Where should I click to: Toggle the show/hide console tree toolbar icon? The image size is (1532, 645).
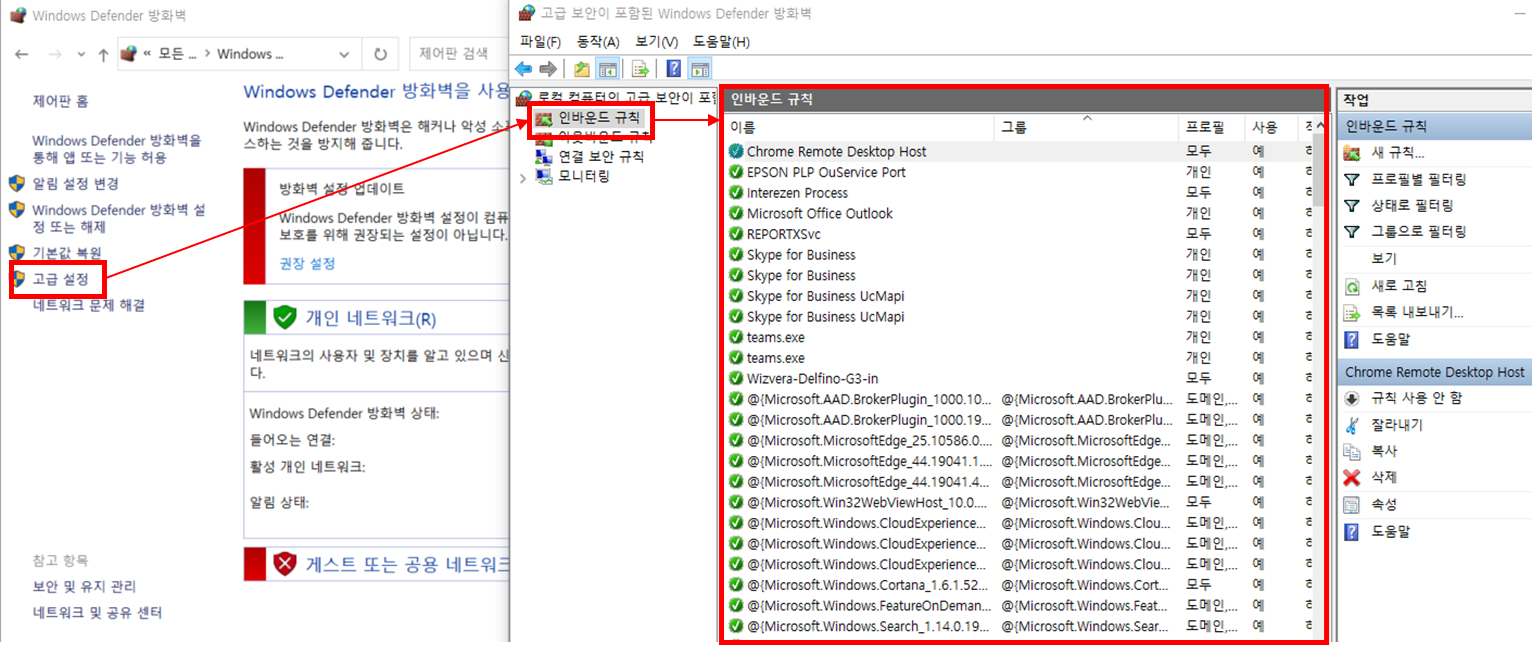pos(606,69)
